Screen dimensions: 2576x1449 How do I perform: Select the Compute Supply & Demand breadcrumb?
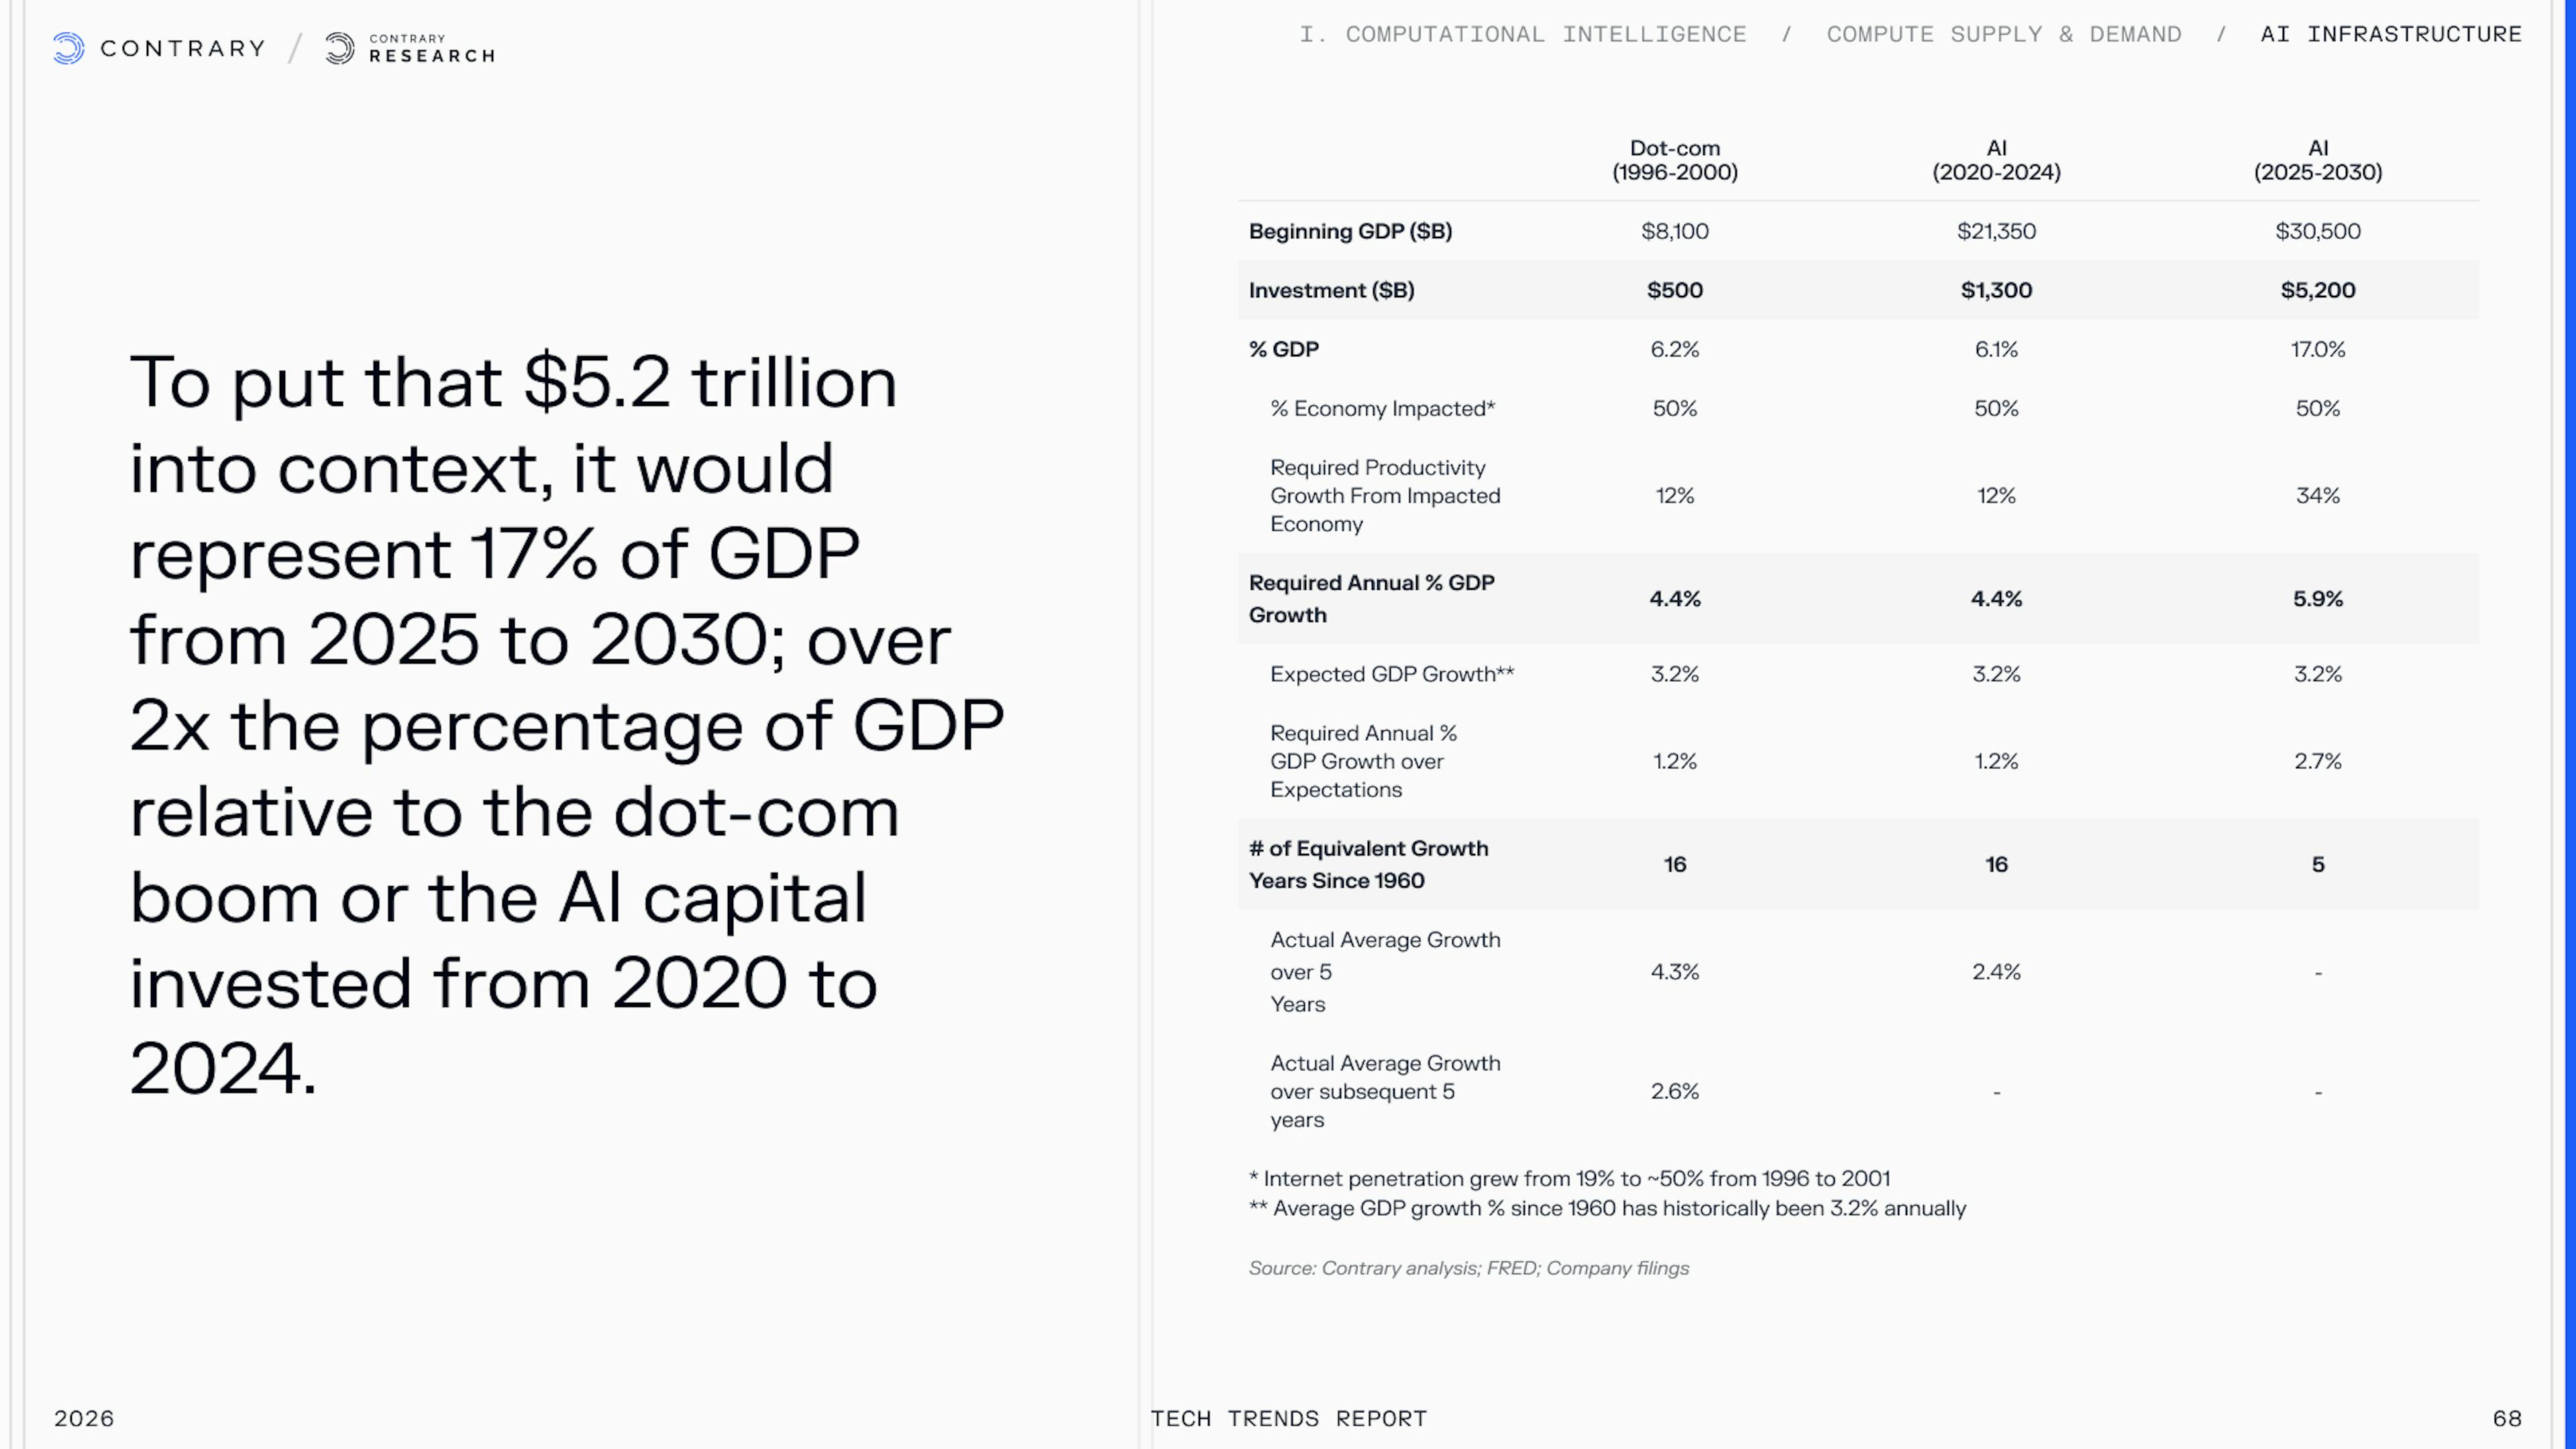pyautogui.click(x=2003, y=34)
